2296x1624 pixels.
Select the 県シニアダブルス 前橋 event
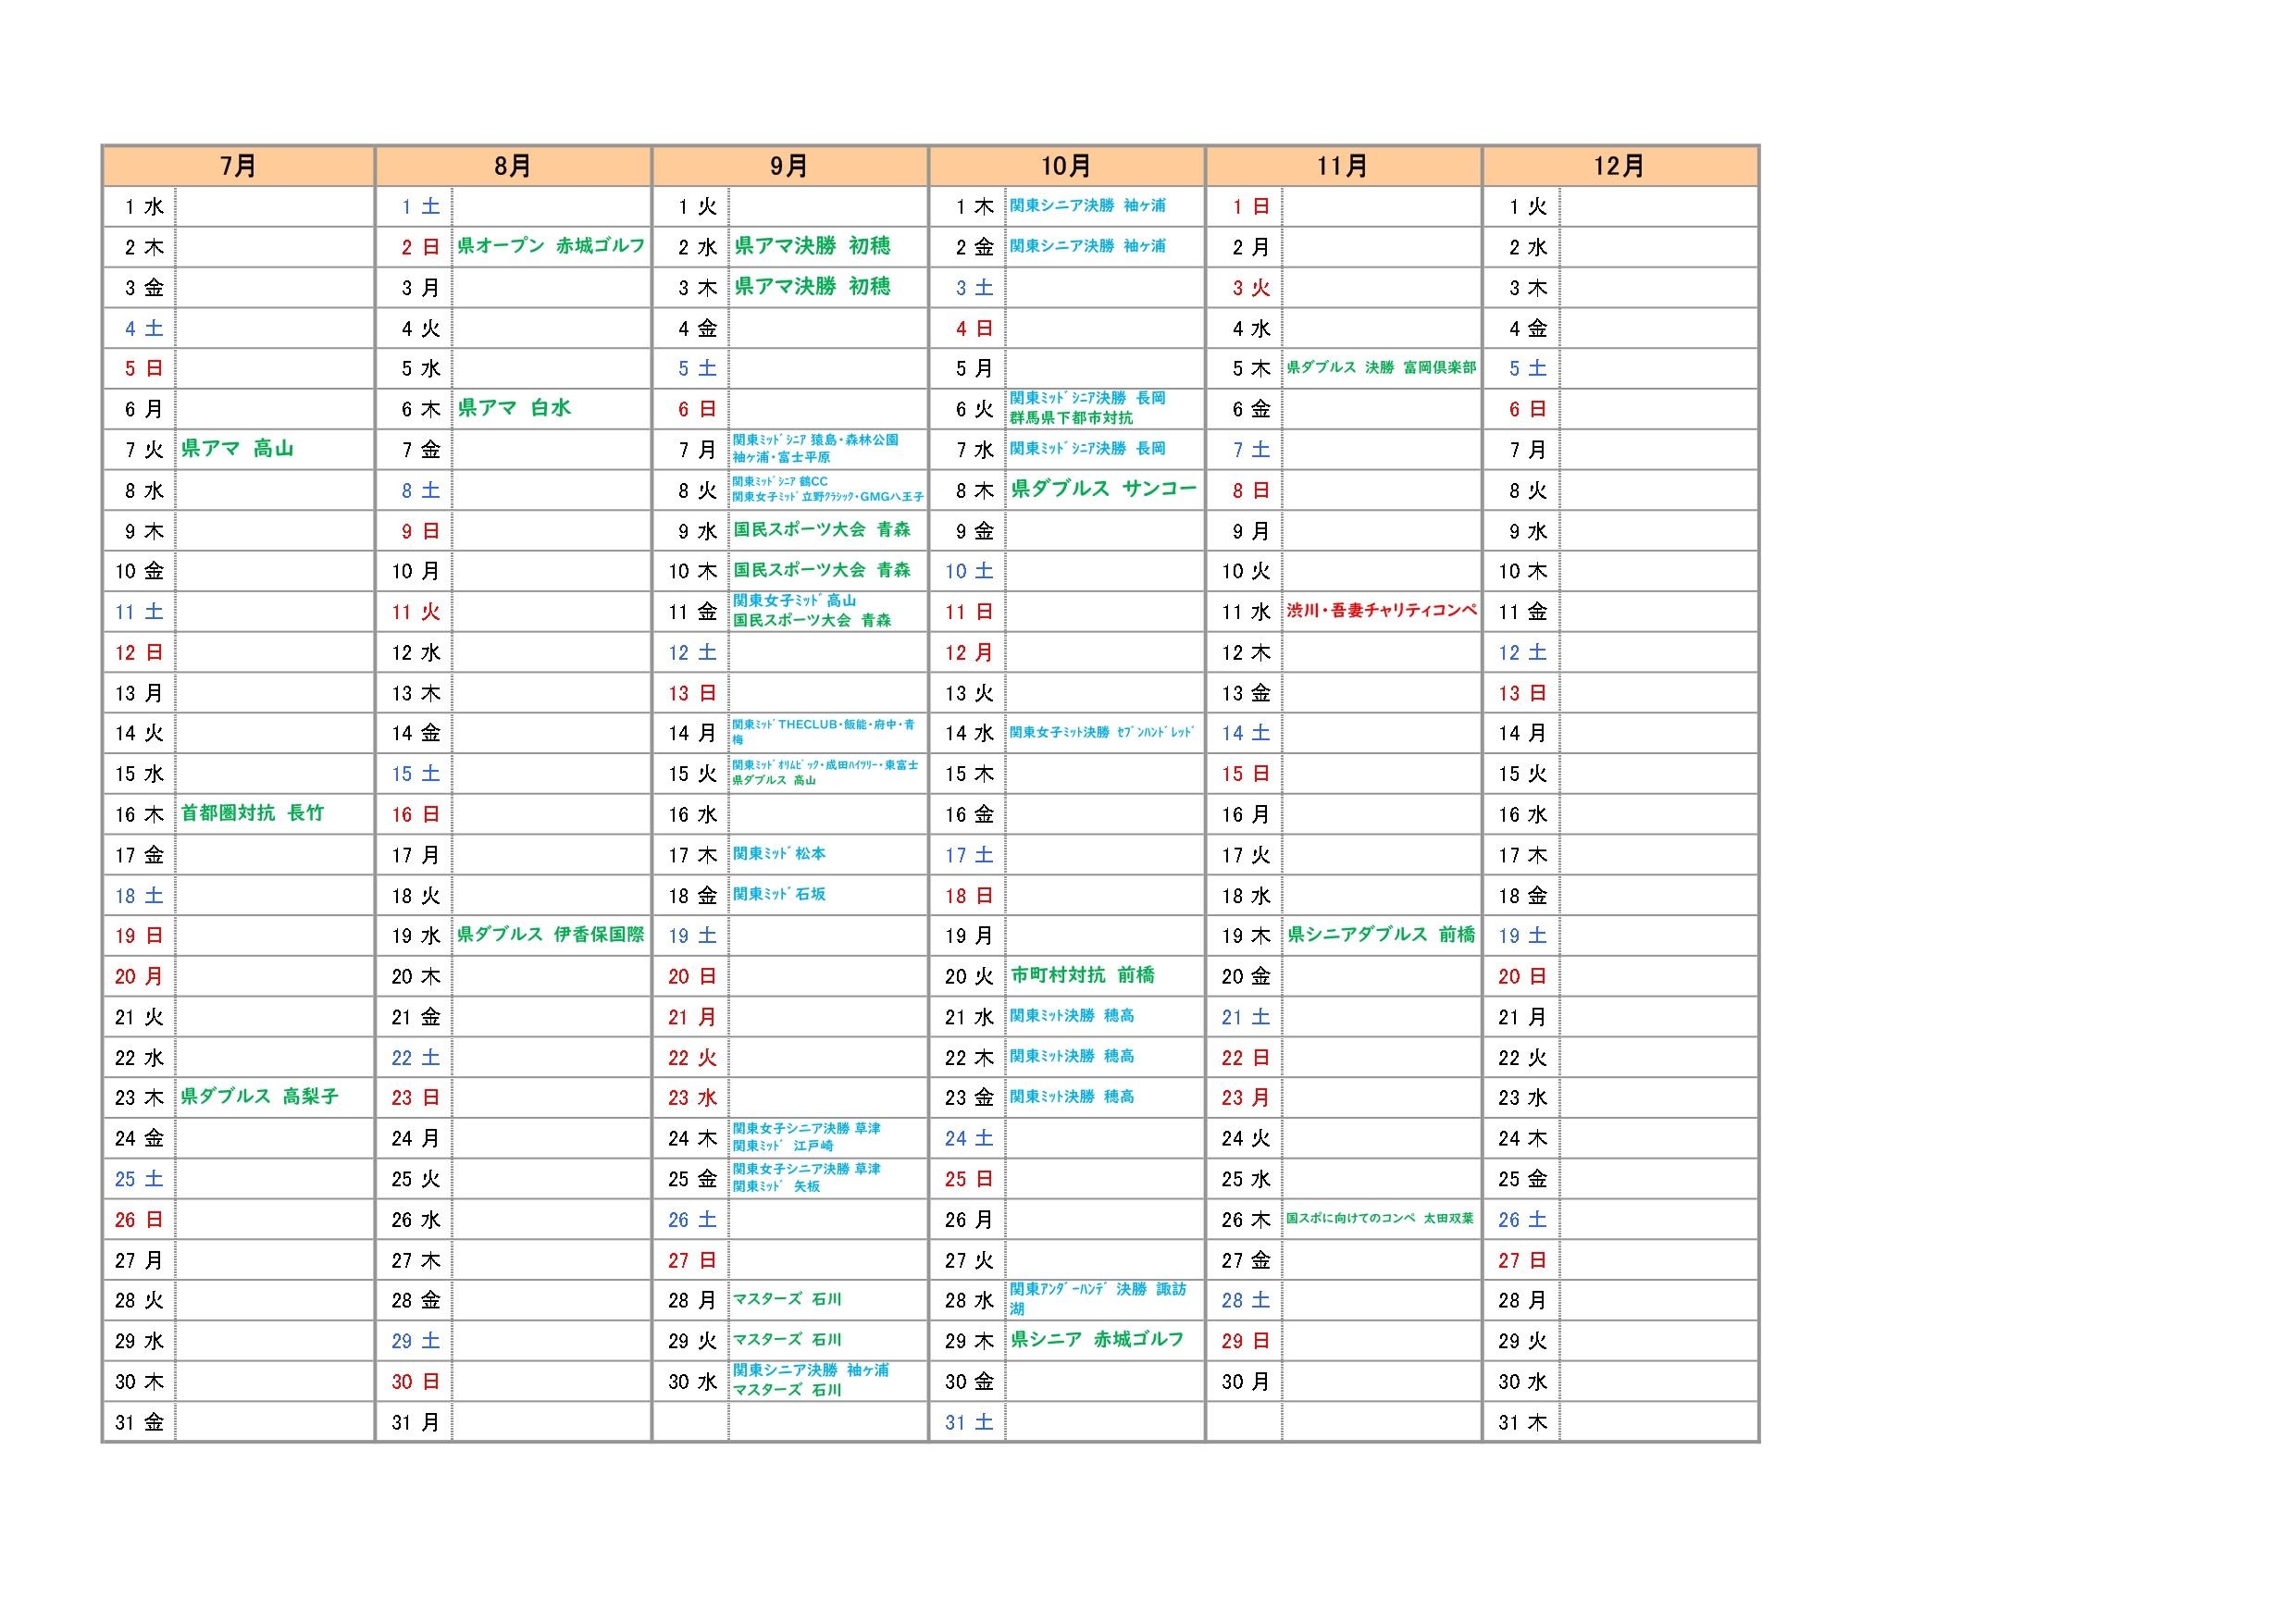point(1381,934)
